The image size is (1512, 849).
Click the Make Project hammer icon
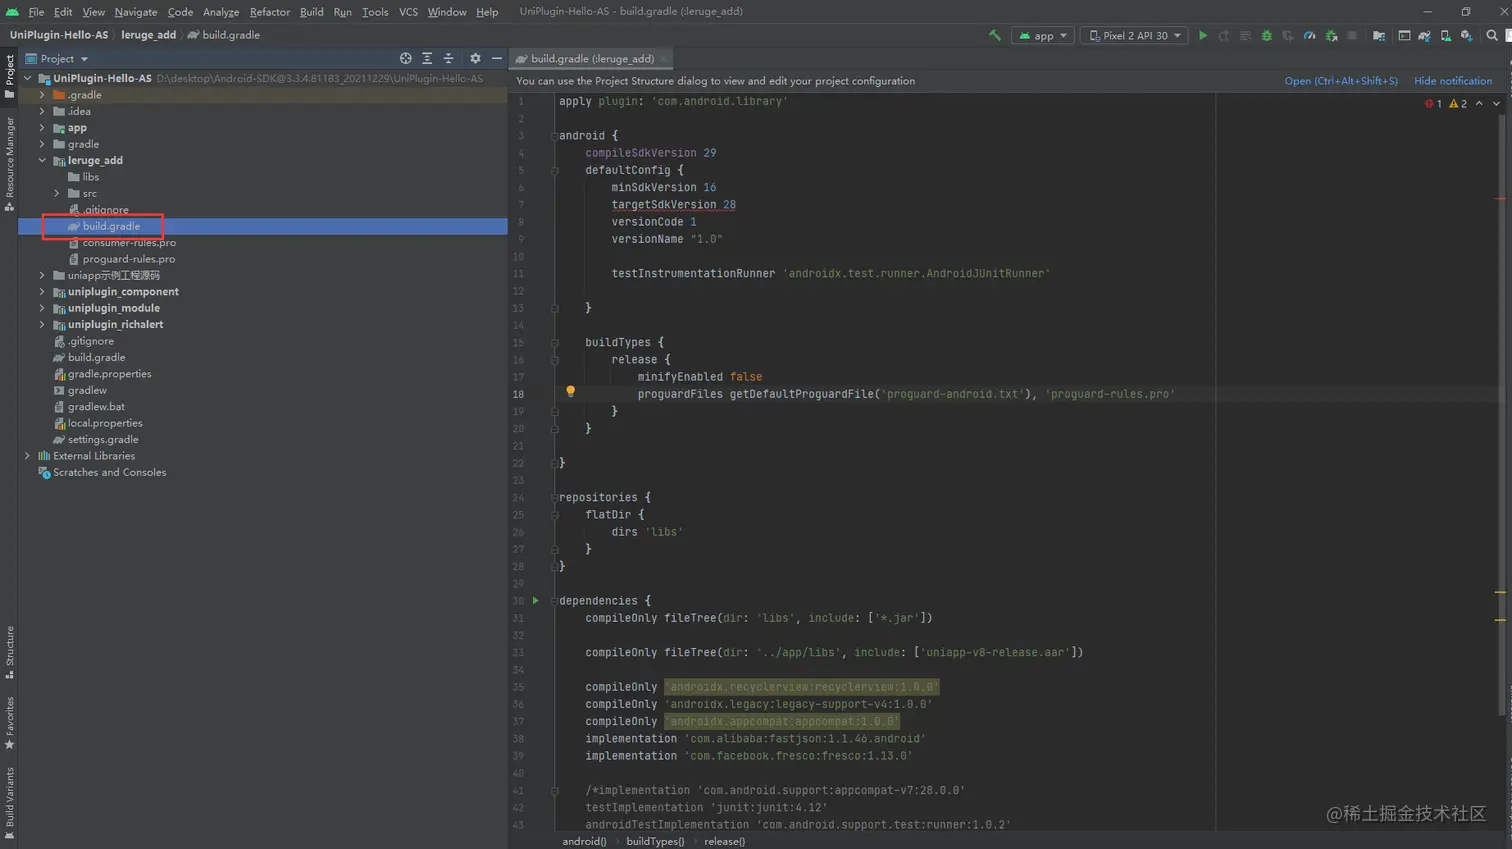(x=994, y=36)
